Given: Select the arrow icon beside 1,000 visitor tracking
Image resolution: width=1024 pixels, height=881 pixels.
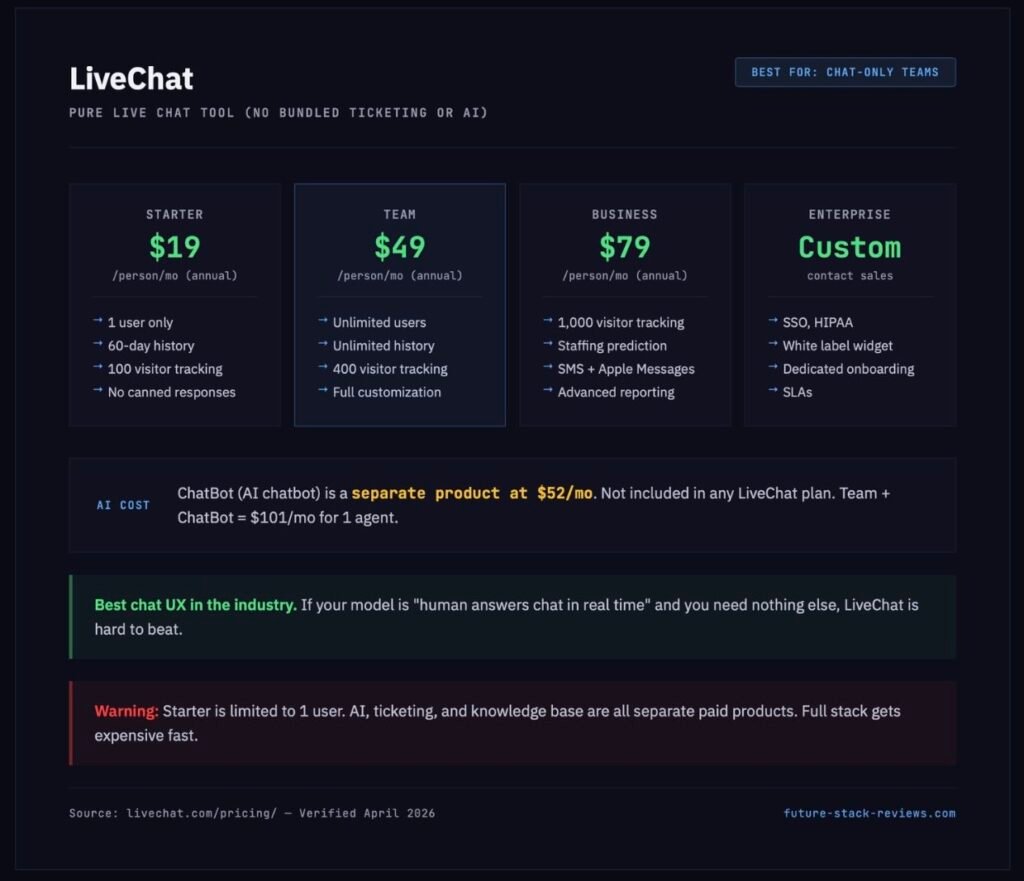Looking at the screenshot, I should (x=547, y=322).
